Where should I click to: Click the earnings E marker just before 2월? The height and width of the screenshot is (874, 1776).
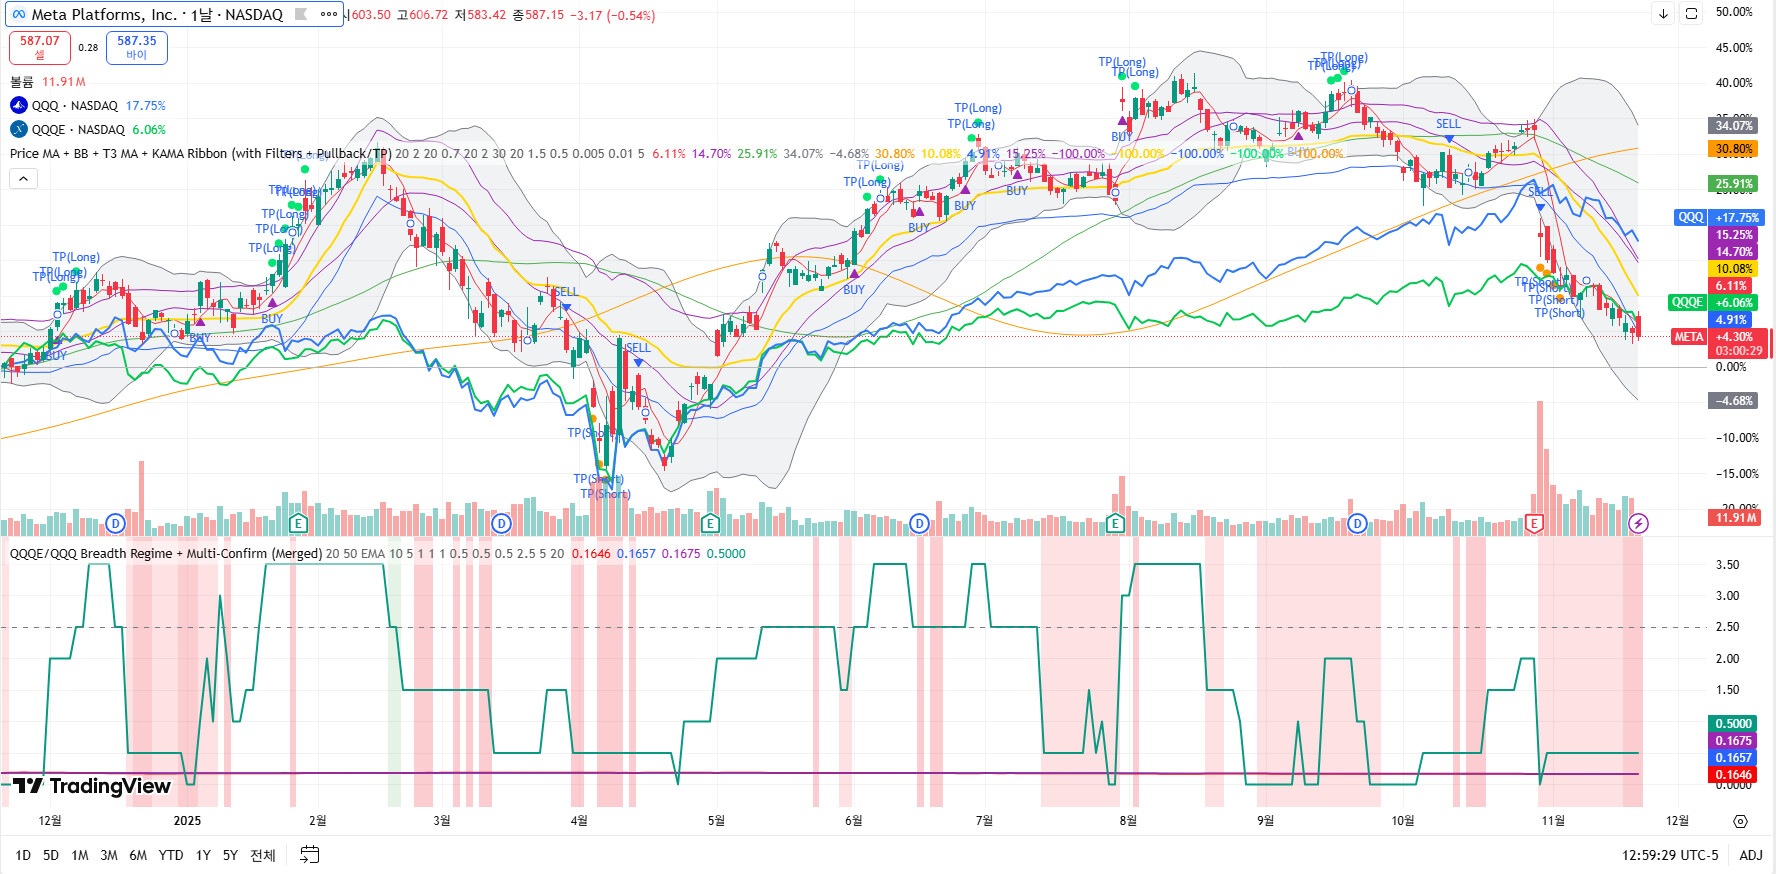click(298, 523)
